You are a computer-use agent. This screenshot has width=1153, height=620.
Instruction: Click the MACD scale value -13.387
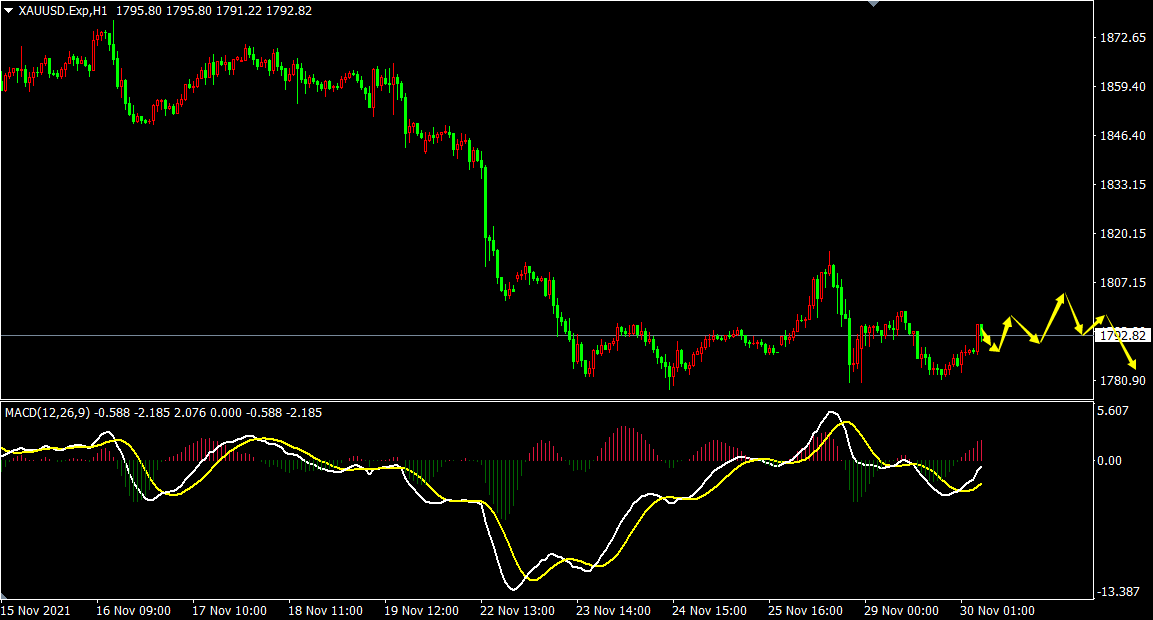tap(1116, 592)
